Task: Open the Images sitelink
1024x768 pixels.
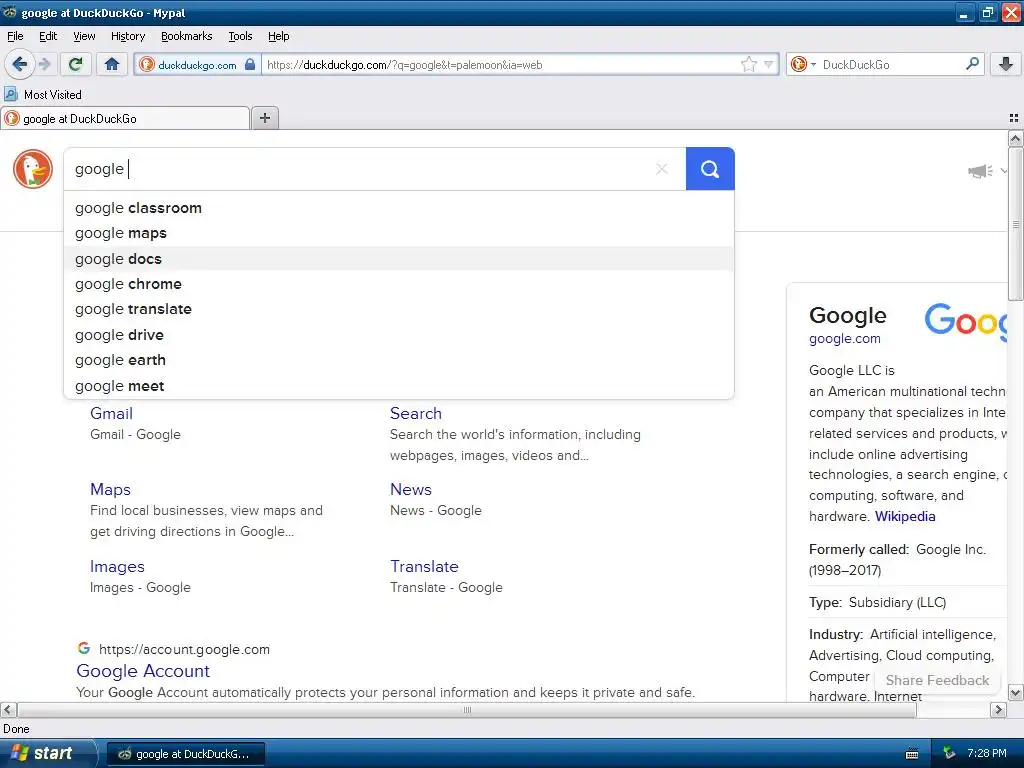Action: point(117,566)
